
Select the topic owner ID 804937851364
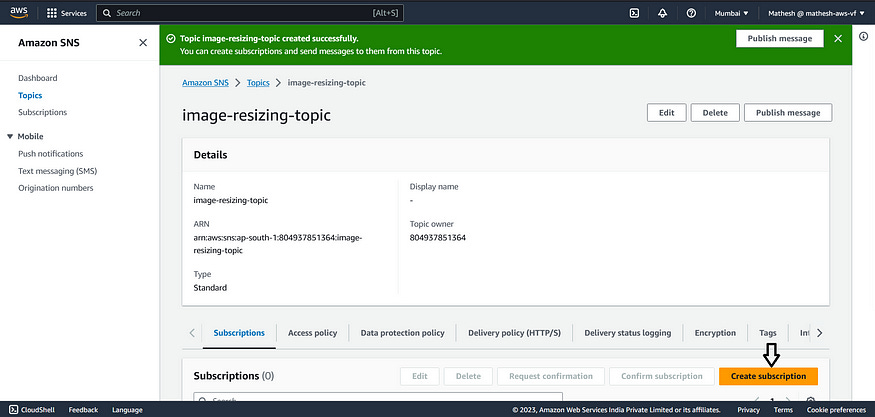[438, 237]
